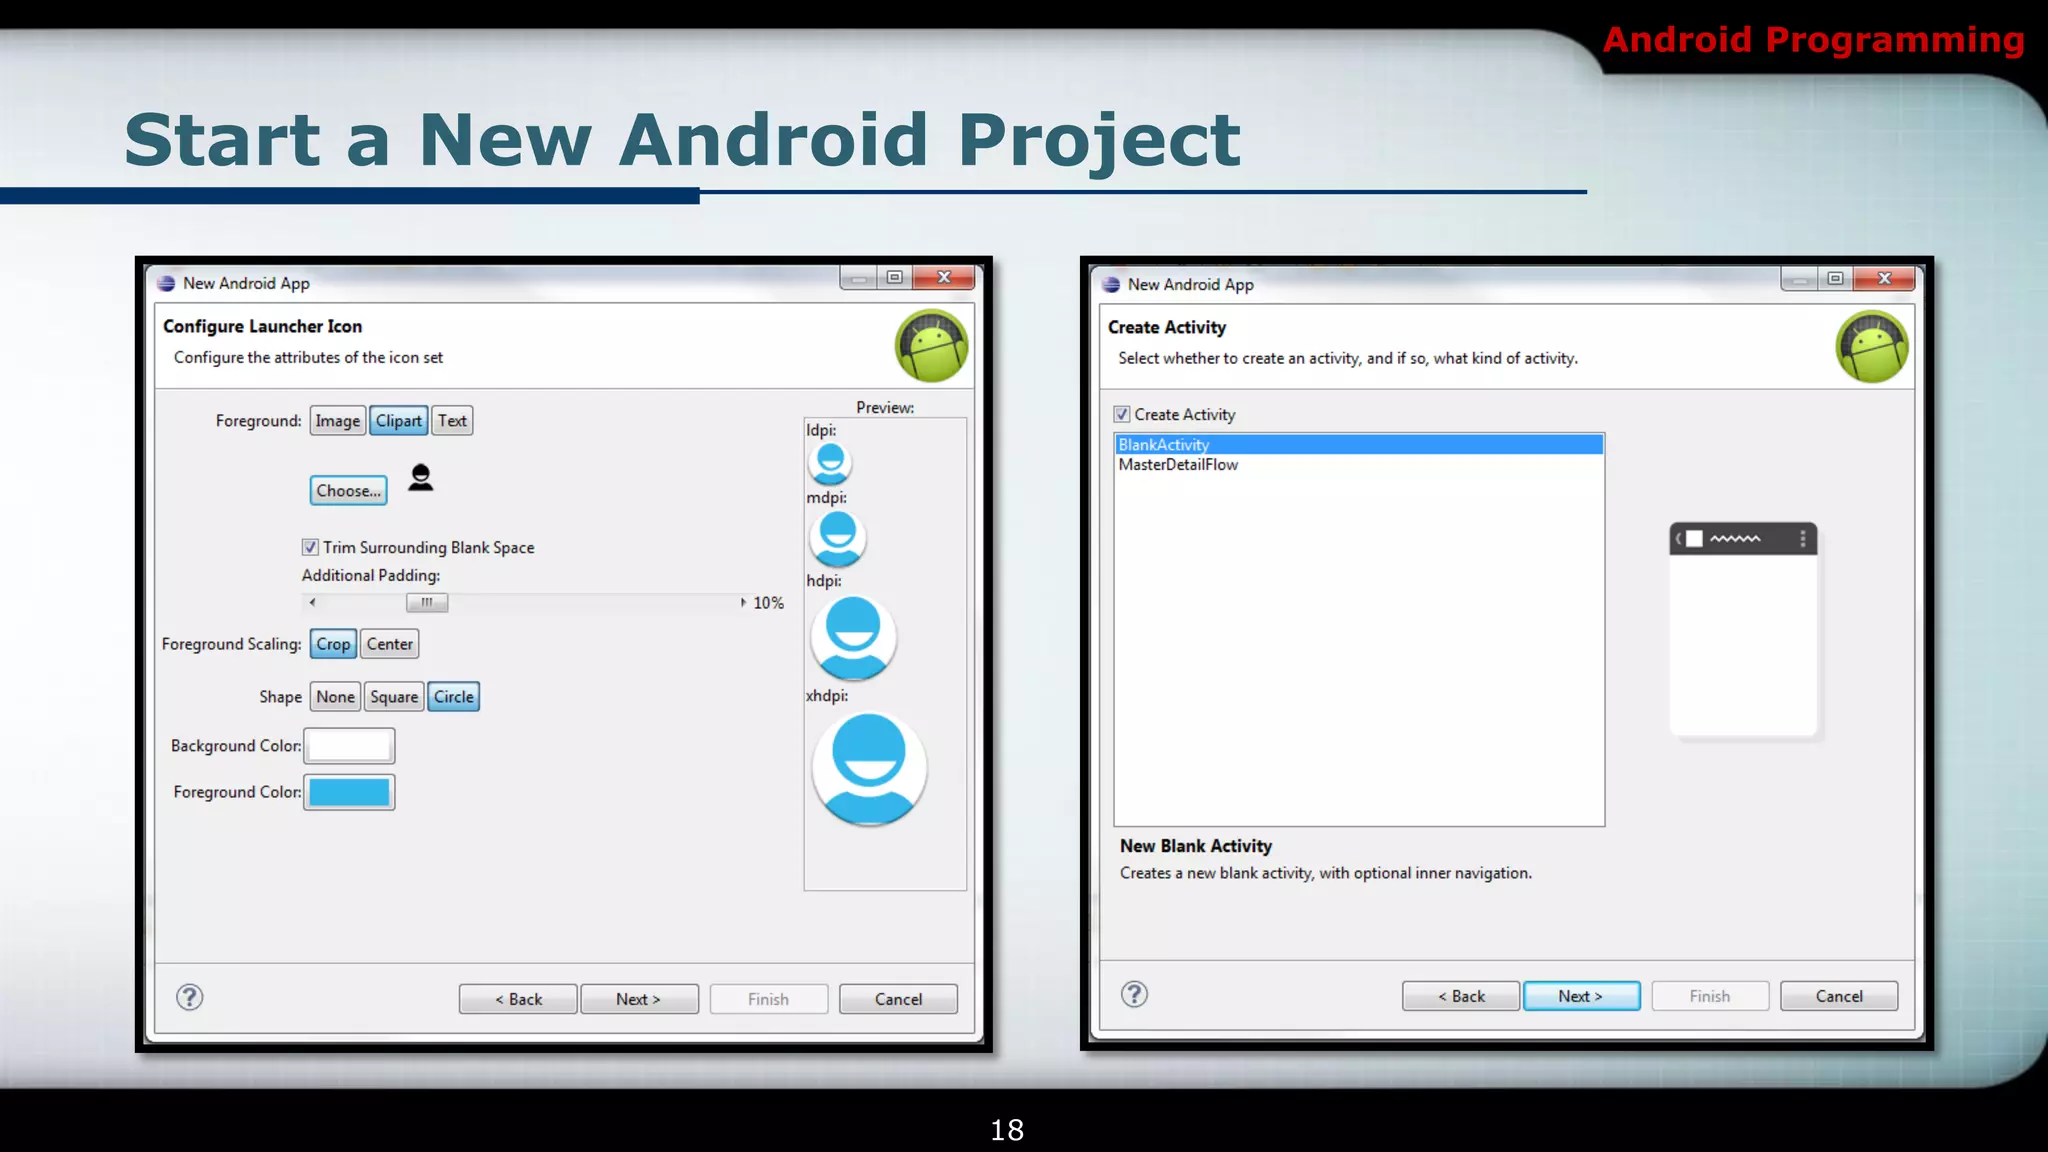The width and height of the screenshot is (2048, 1152).
Task: Click the '10%' padding value
Action: point(768,603)
